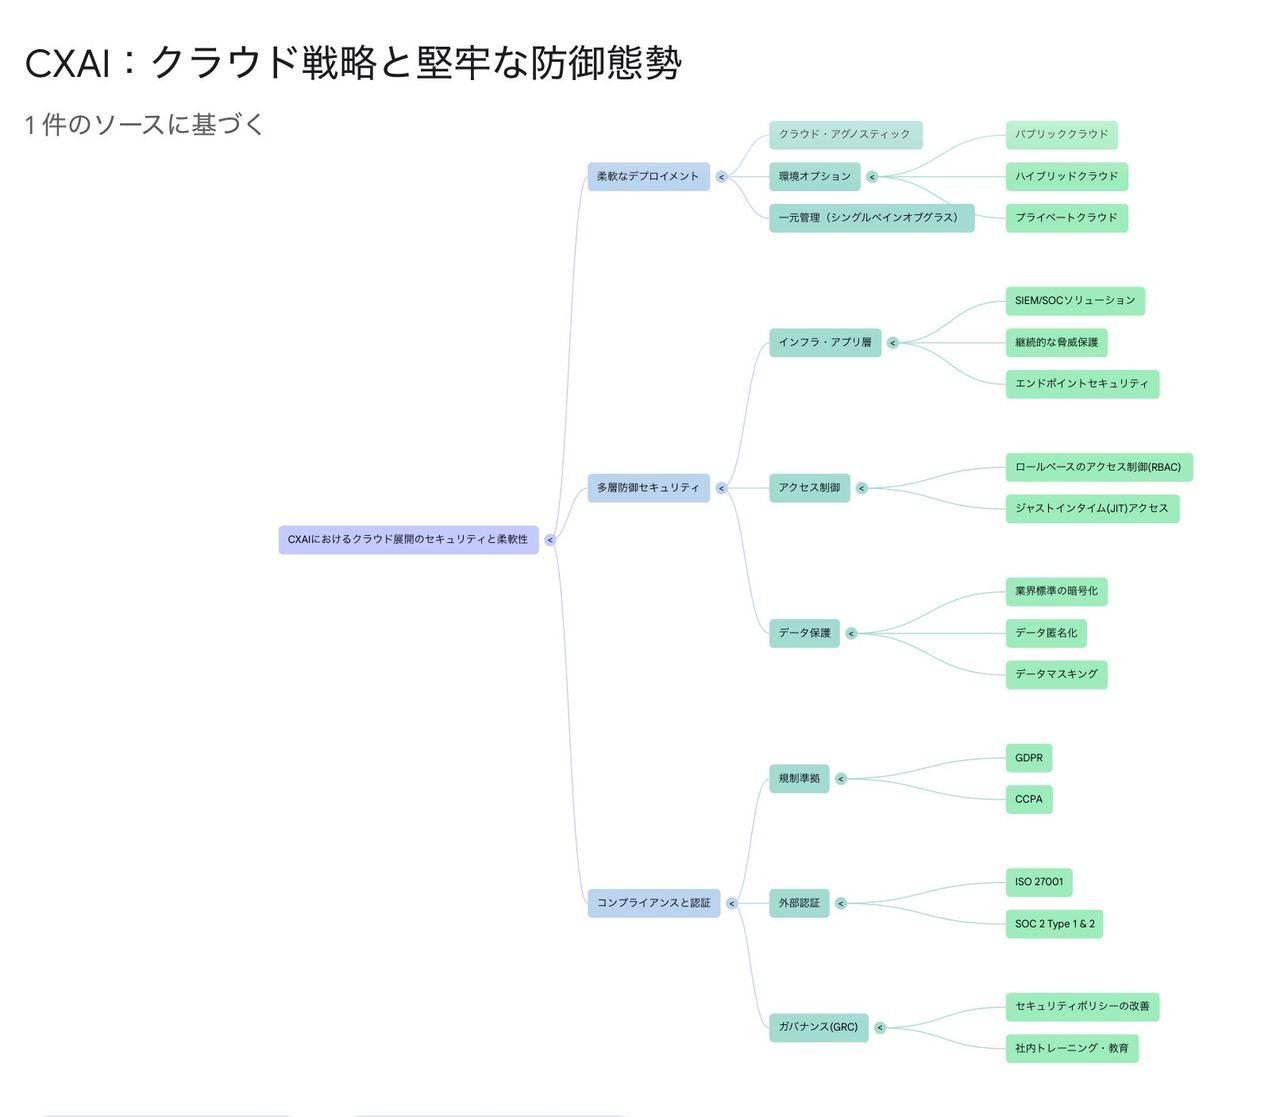Image resolution: width=1280 pixels, height=1117 pixels.
Task: Collapse the インフラ・アプリ層 branch chevron
Action: (893, 342)
